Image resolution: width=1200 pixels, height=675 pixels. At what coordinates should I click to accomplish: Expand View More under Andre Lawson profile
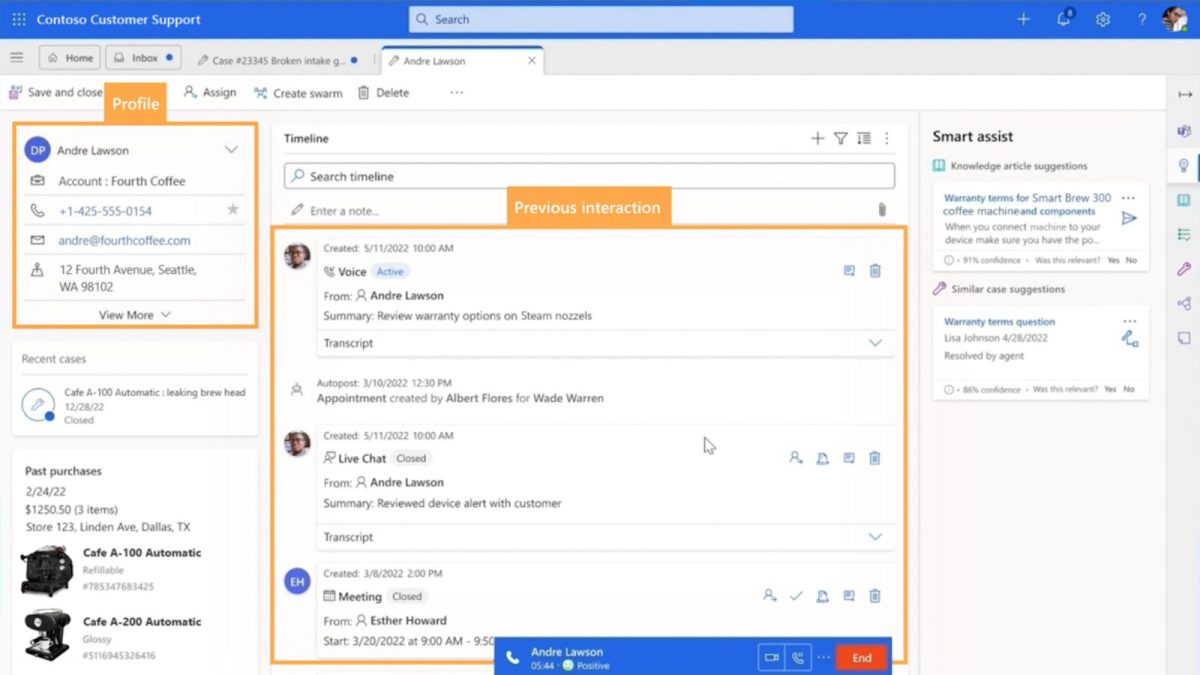click(125, 314)
